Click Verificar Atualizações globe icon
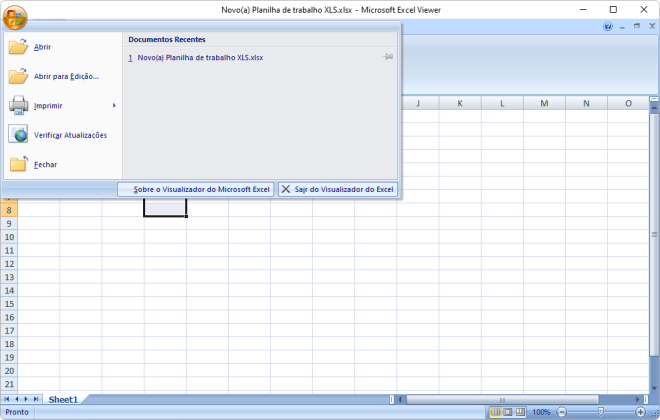The height and width of the screenshot is (420, 660). click(x=19, y=135)
